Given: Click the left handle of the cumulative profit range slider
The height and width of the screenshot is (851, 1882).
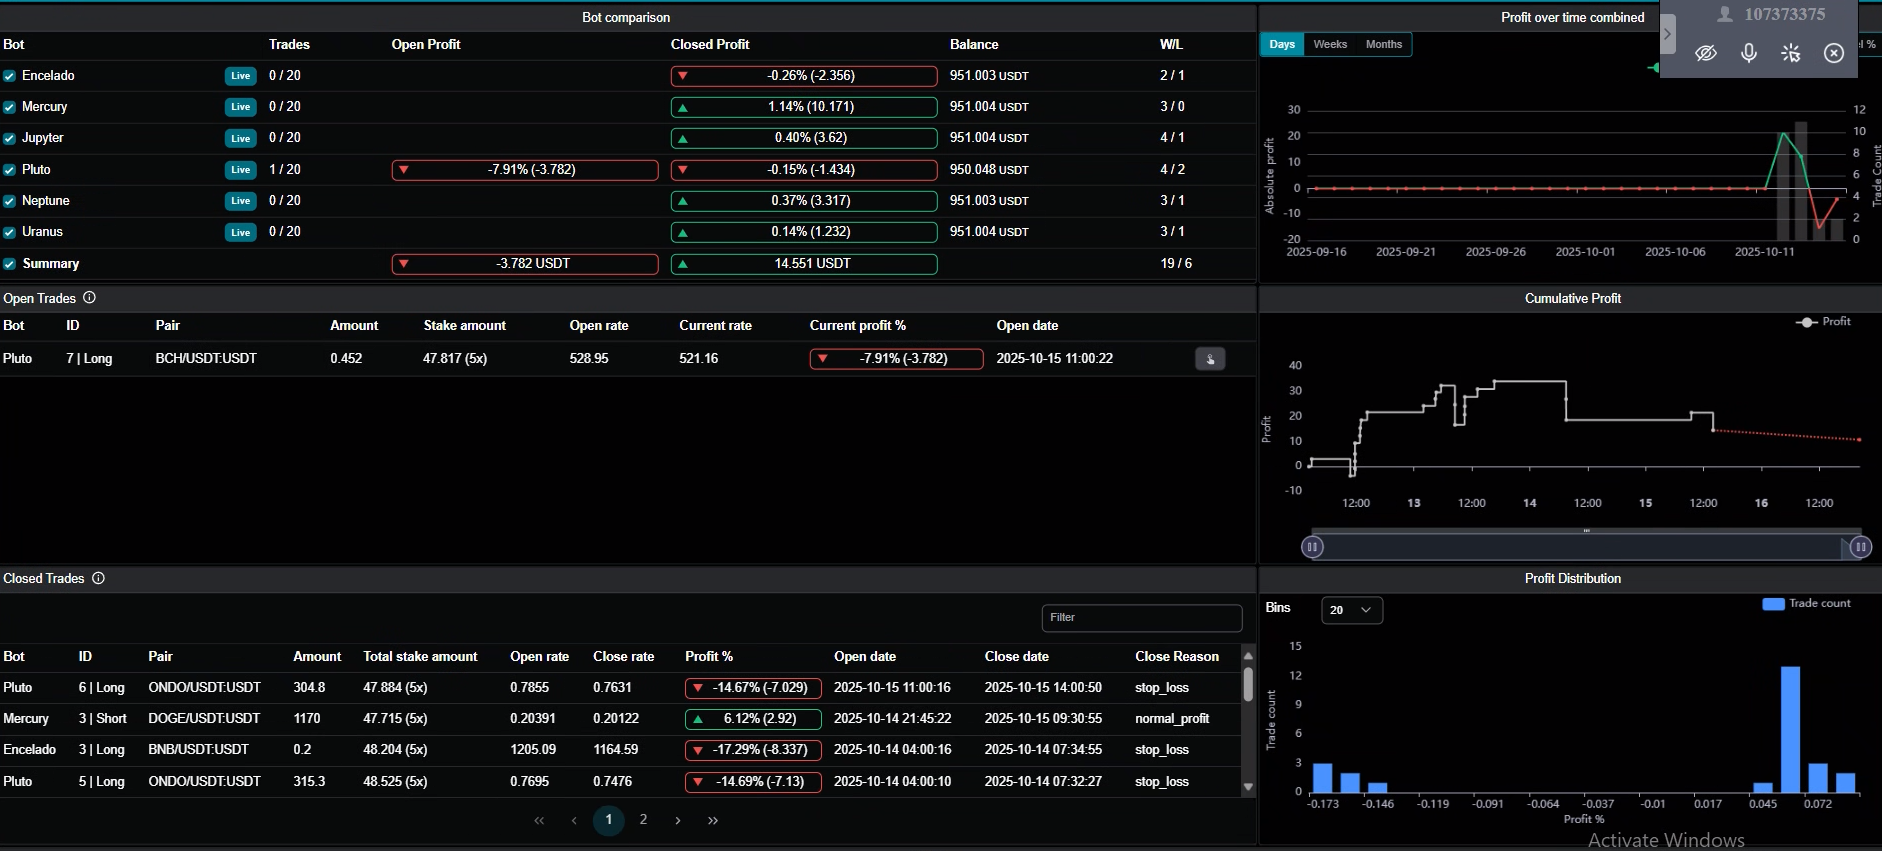Looking at the screenshot, I should coord(1312,547).
